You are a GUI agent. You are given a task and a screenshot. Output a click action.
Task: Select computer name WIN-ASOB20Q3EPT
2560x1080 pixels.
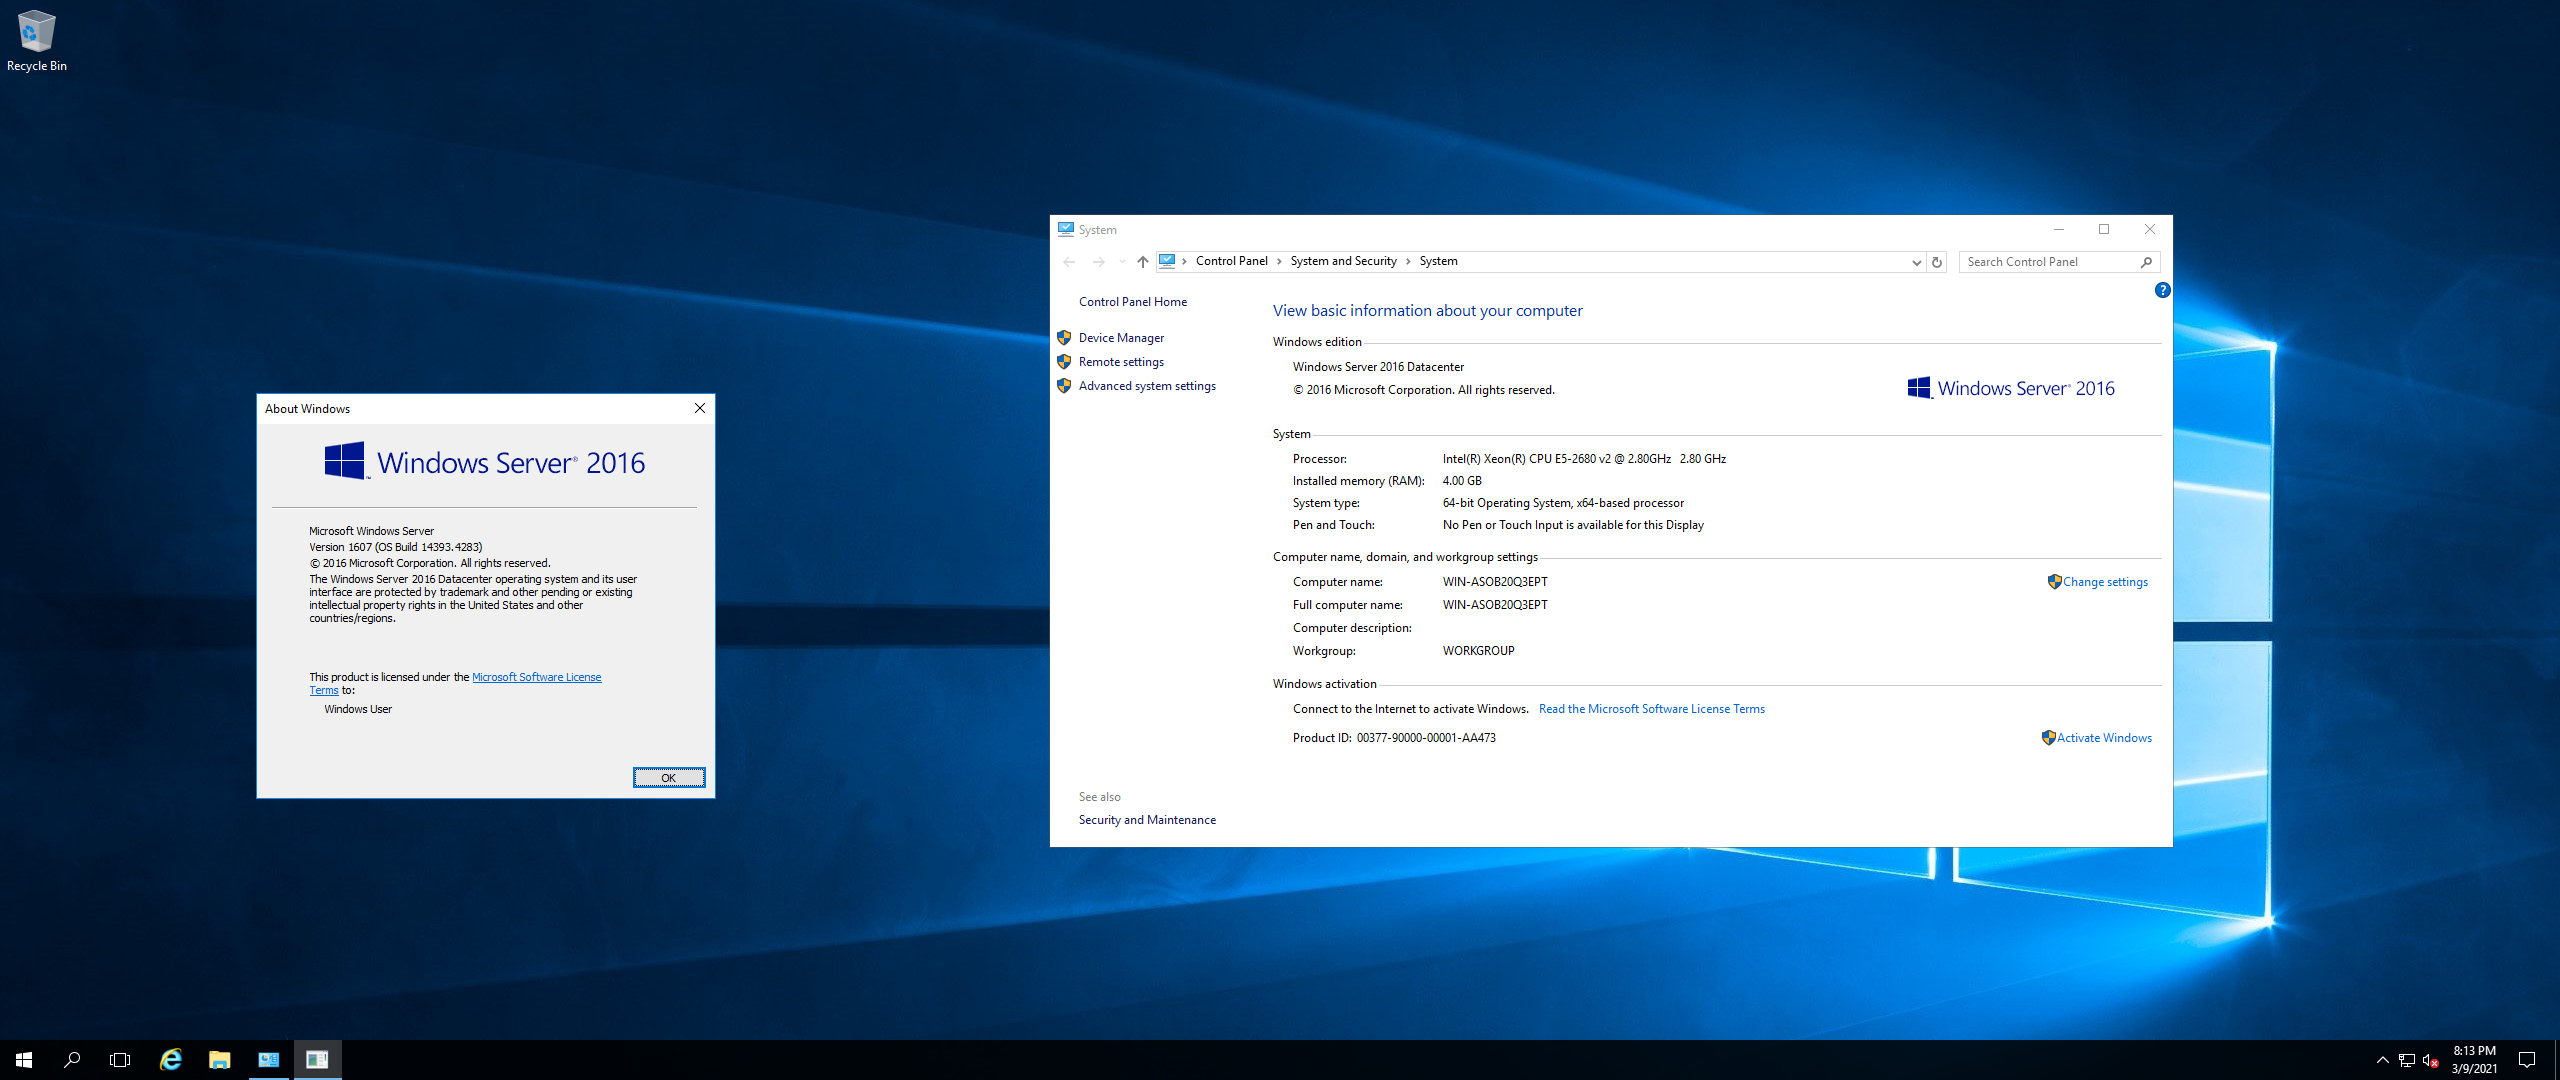tap(1495, 582)
